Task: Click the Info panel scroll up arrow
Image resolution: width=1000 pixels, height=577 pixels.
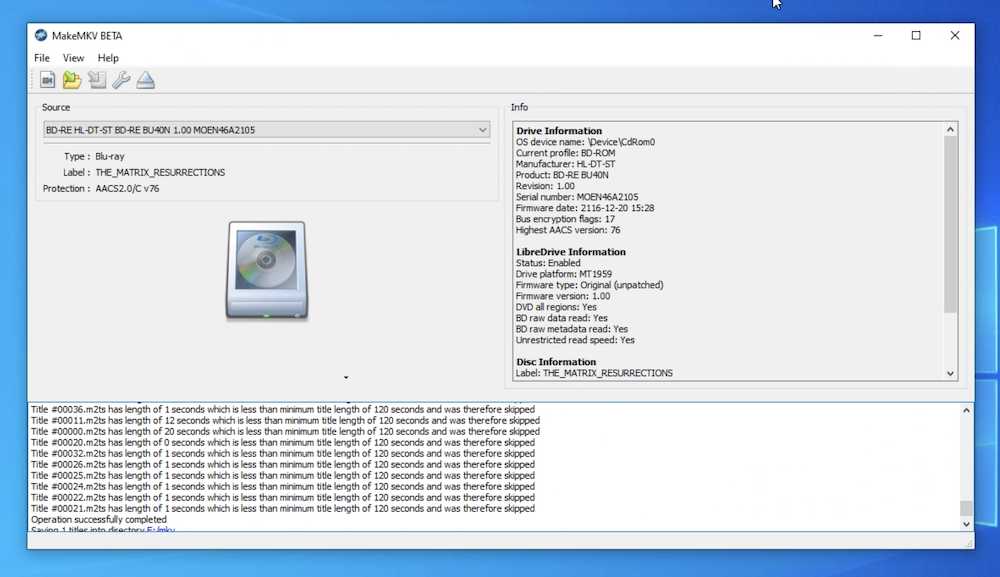Action: [950, 129]
